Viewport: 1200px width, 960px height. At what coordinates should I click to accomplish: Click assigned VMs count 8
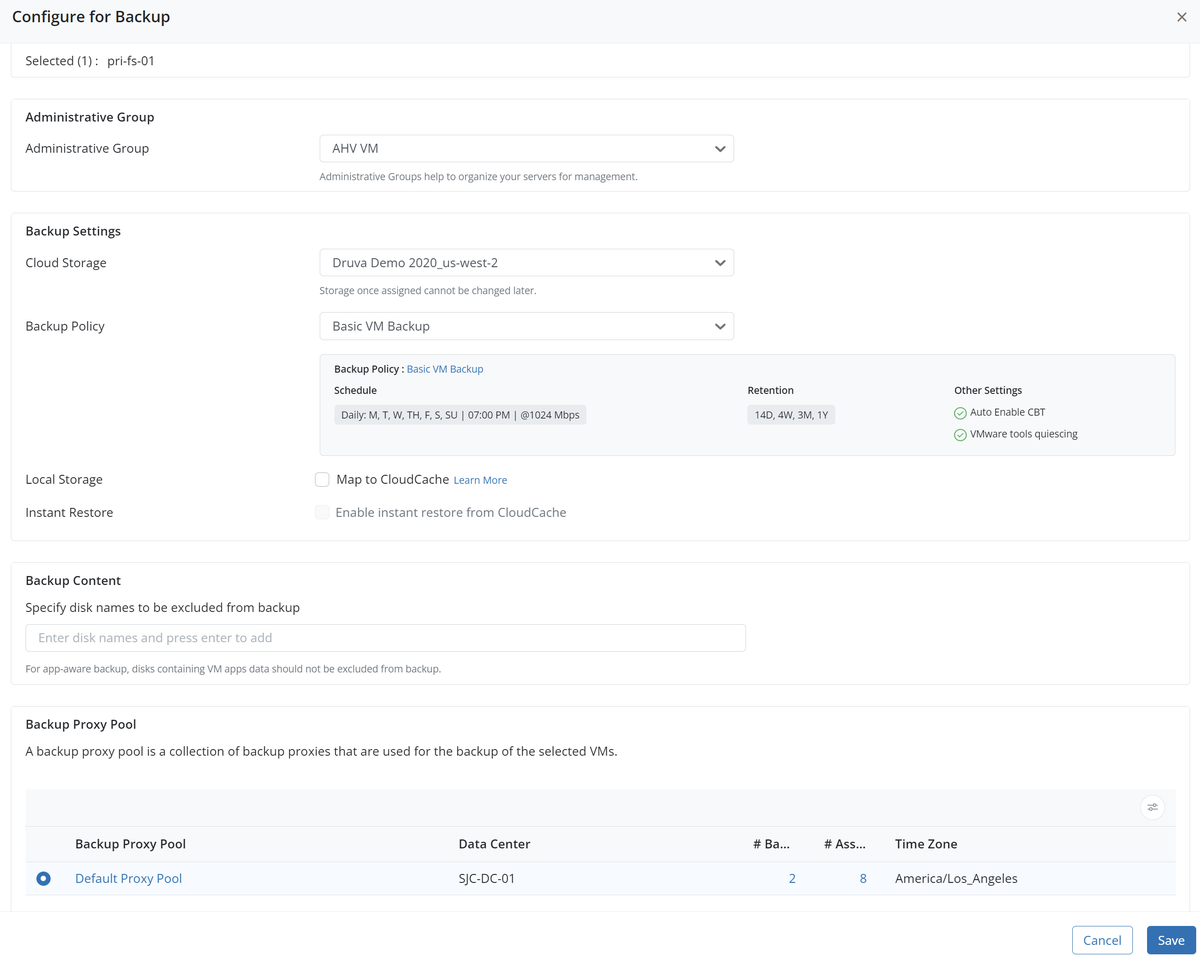[862, 879]
